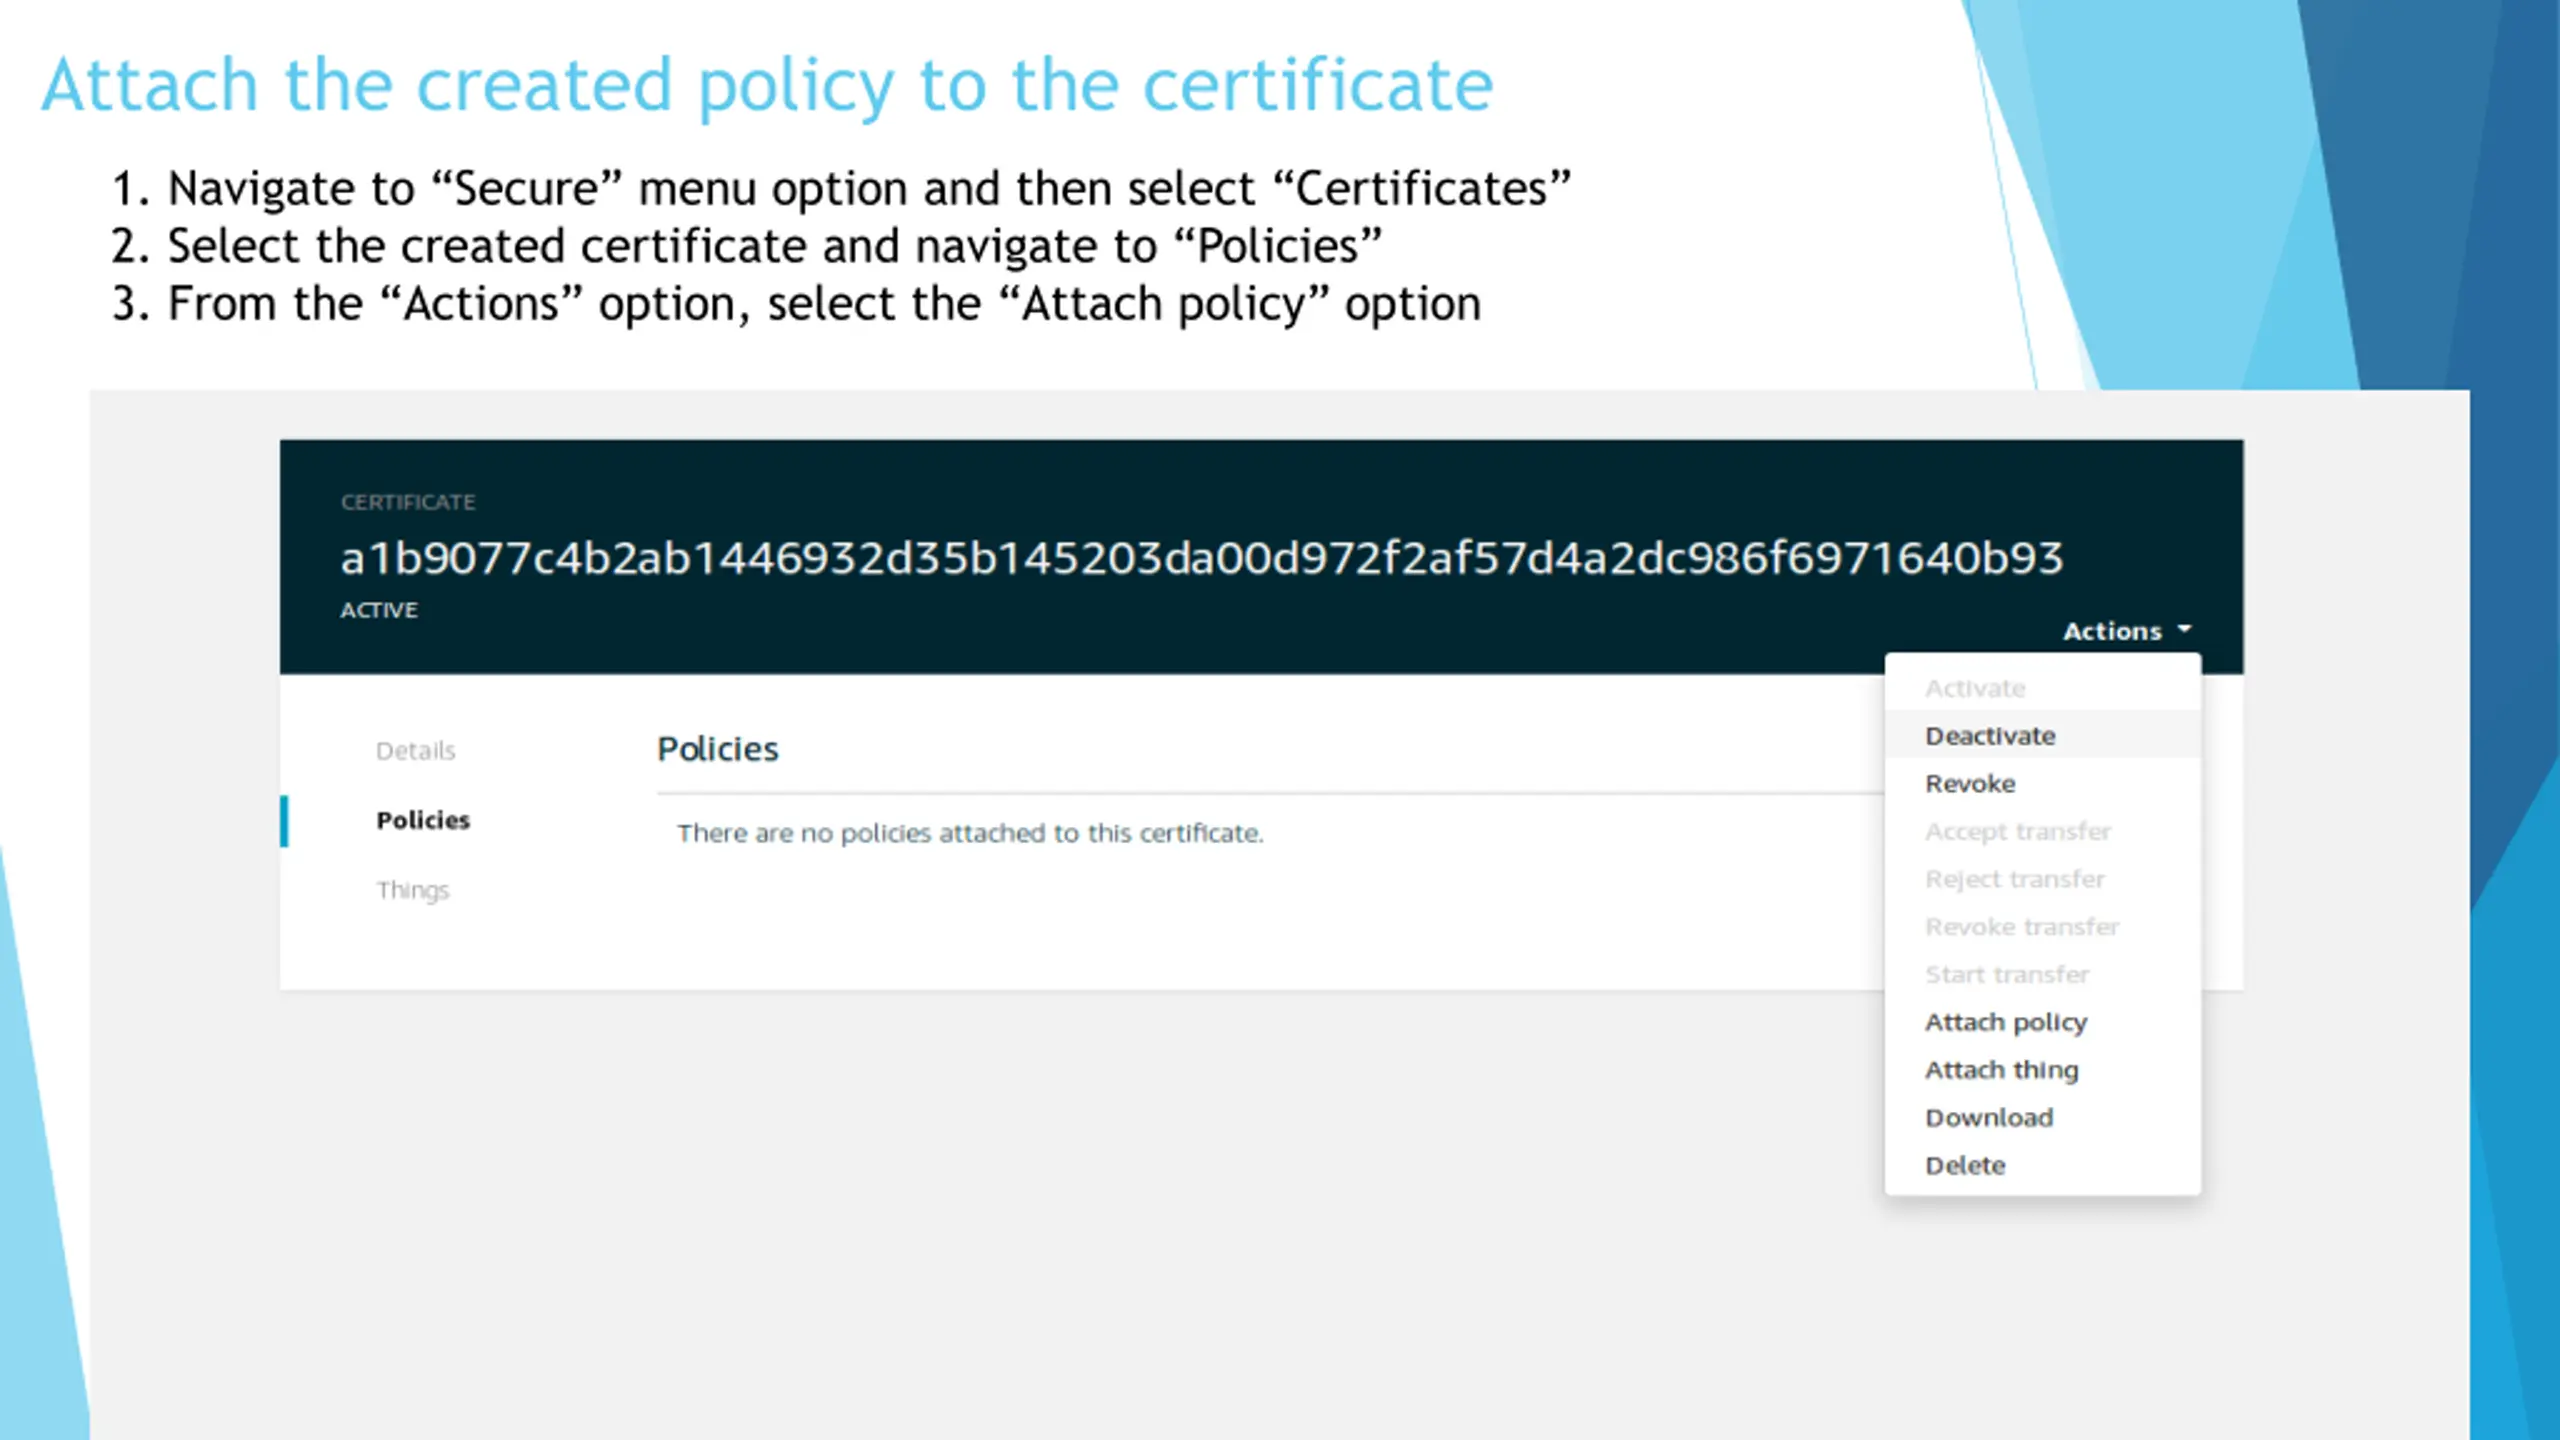Choose Attach thing from the menu
2560x1440 pixels.
click(x=2042, y=1070)
